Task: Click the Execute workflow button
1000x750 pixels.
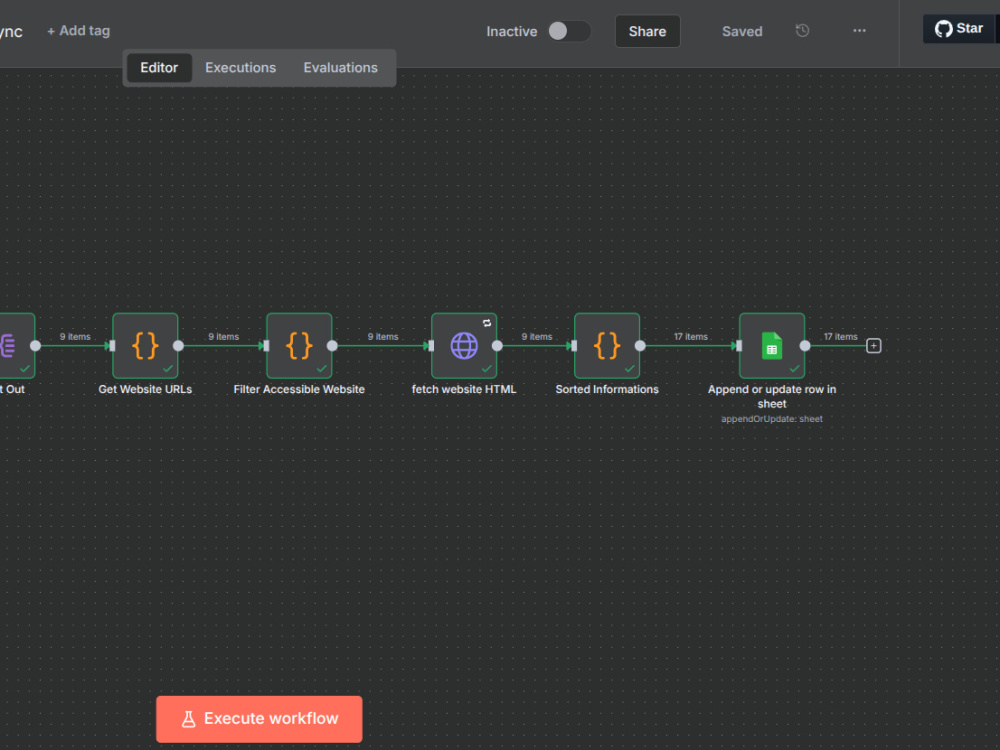Action: 259,719
